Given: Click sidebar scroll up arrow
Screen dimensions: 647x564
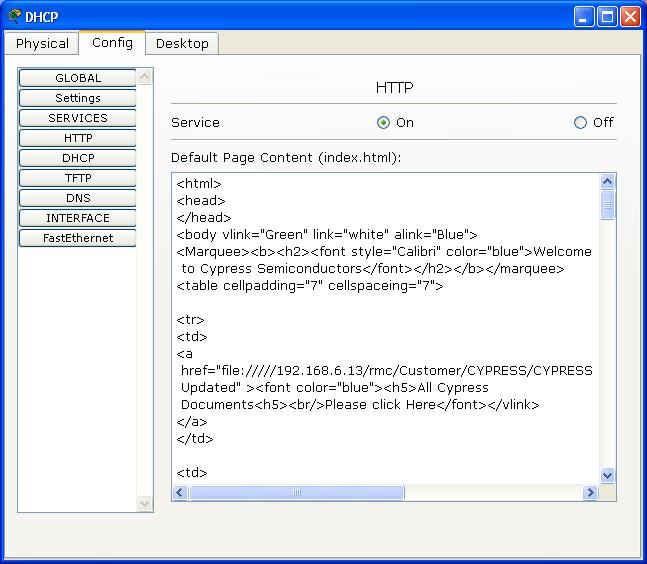Looking at the screenshot, I should point(144,77).
